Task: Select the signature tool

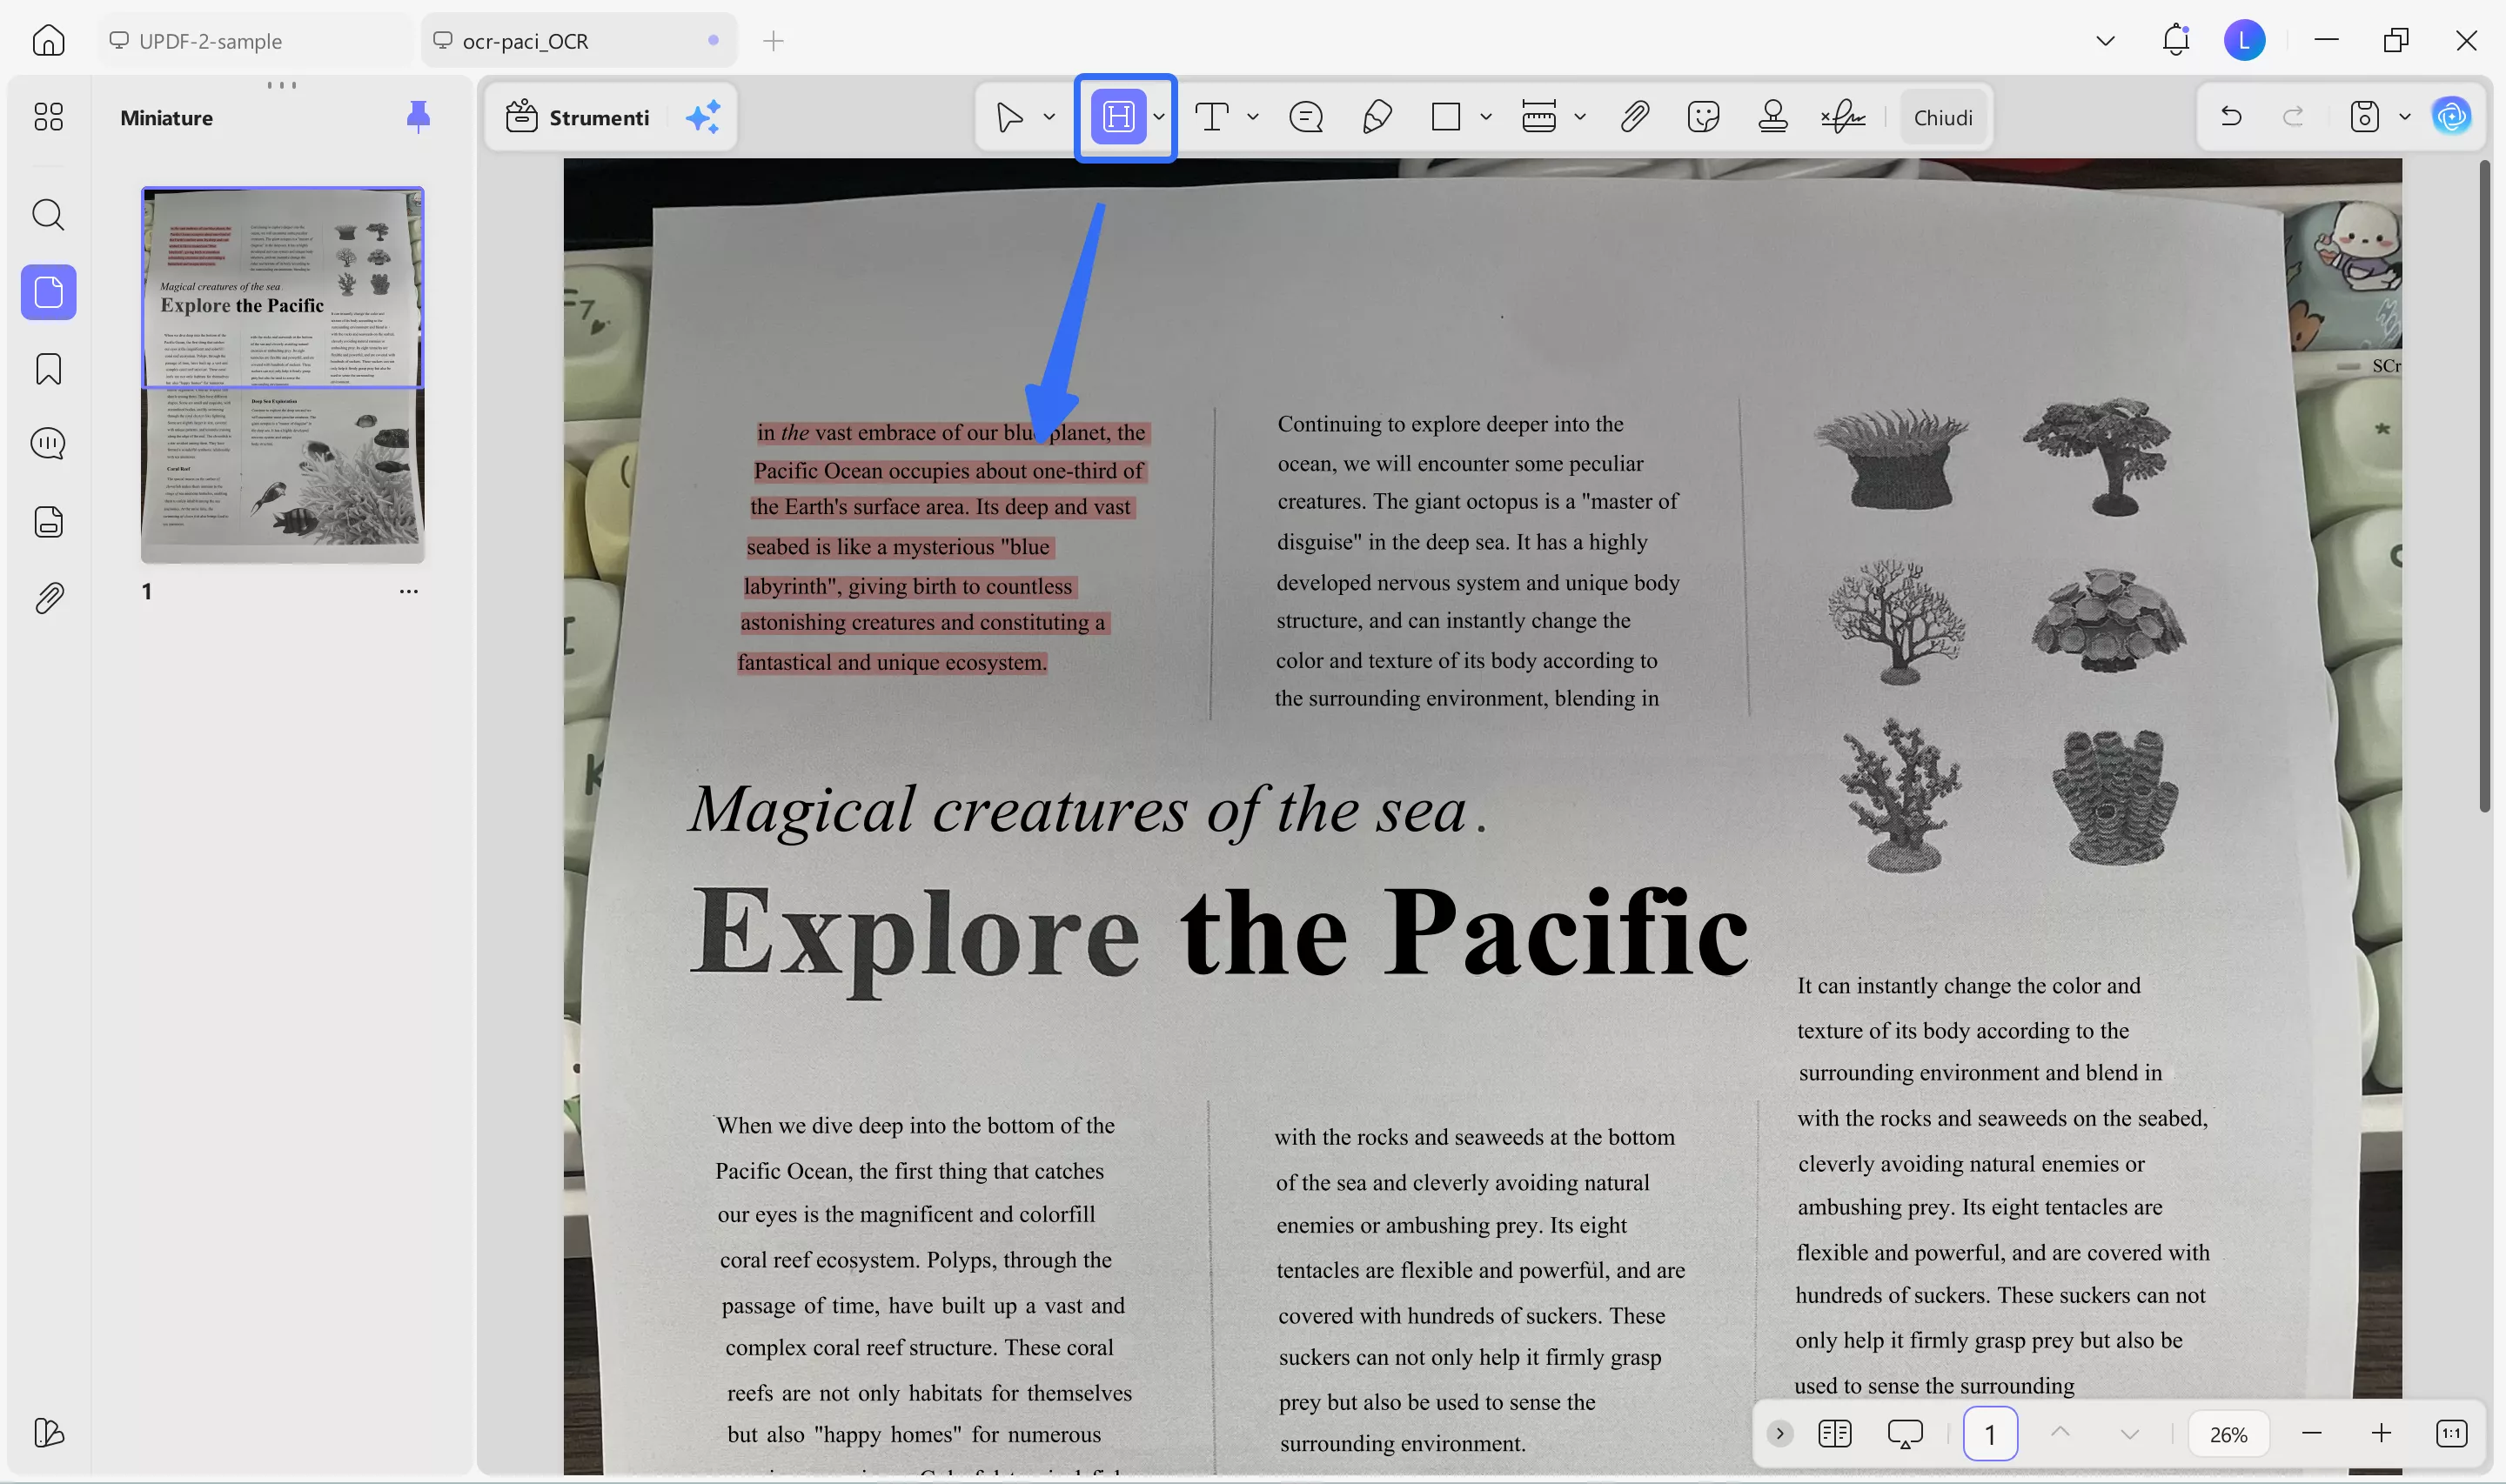Action: pos(1841,117)
